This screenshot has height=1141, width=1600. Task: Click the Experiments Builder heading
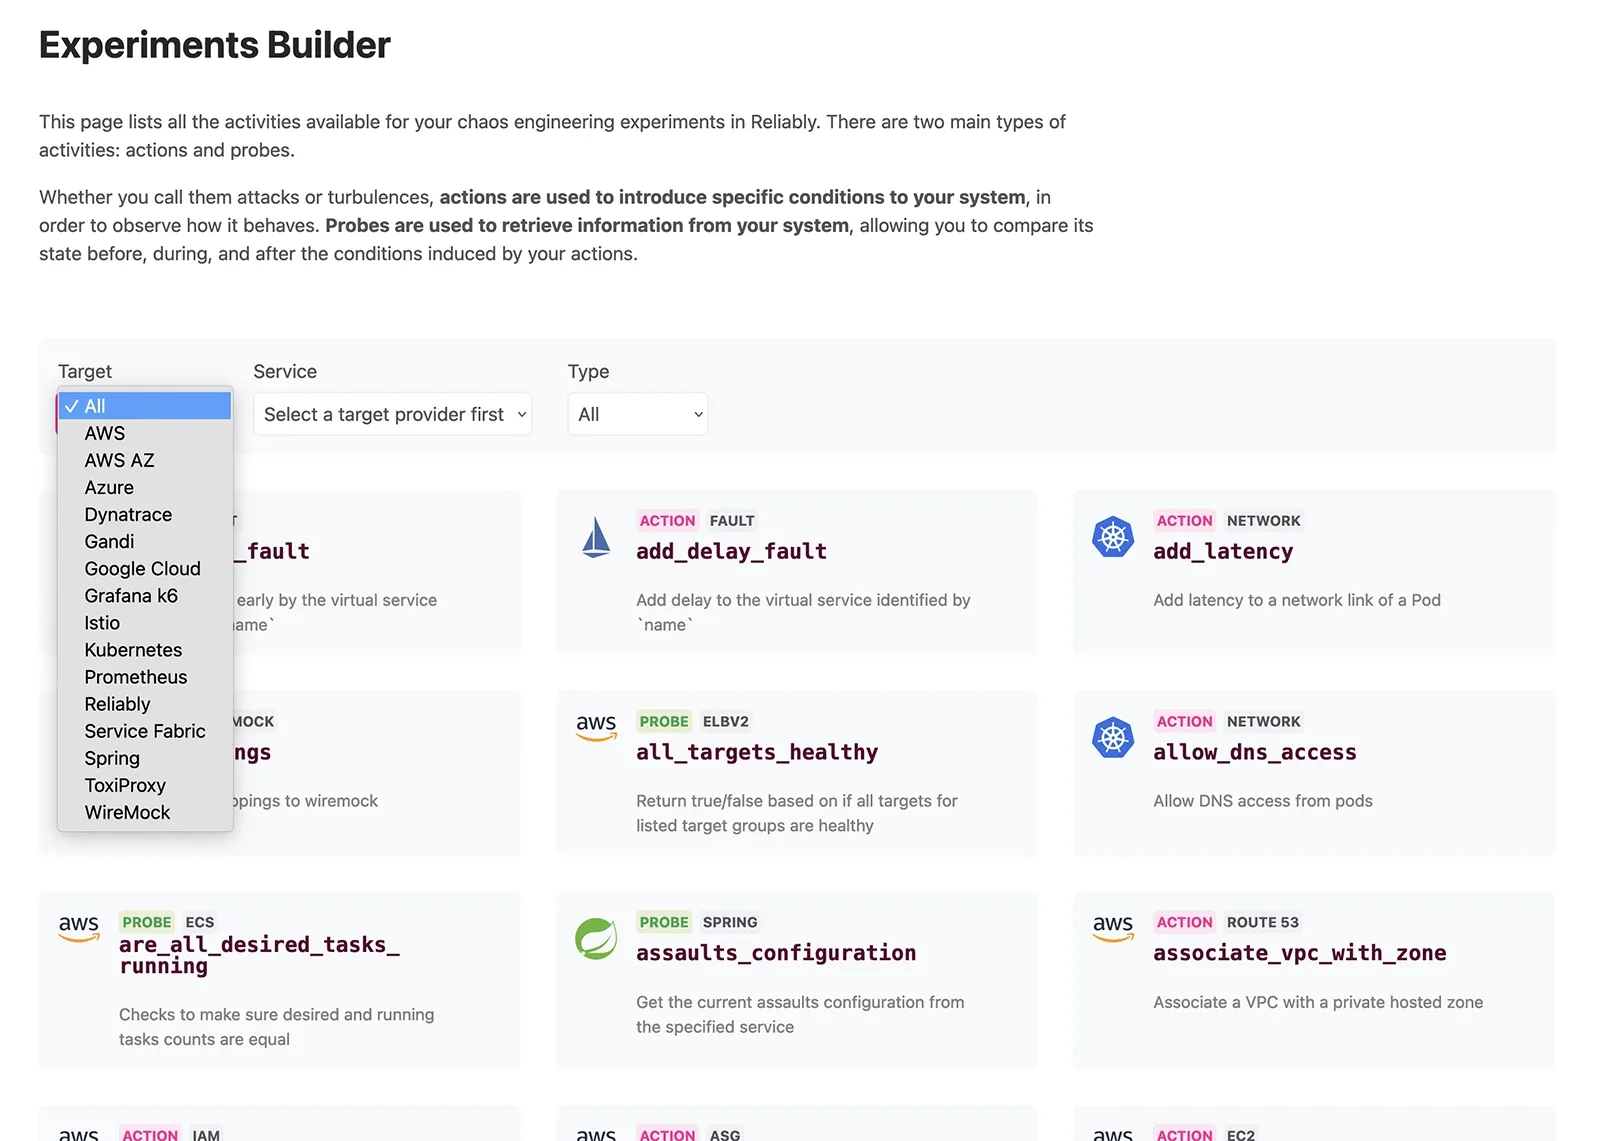214,45
